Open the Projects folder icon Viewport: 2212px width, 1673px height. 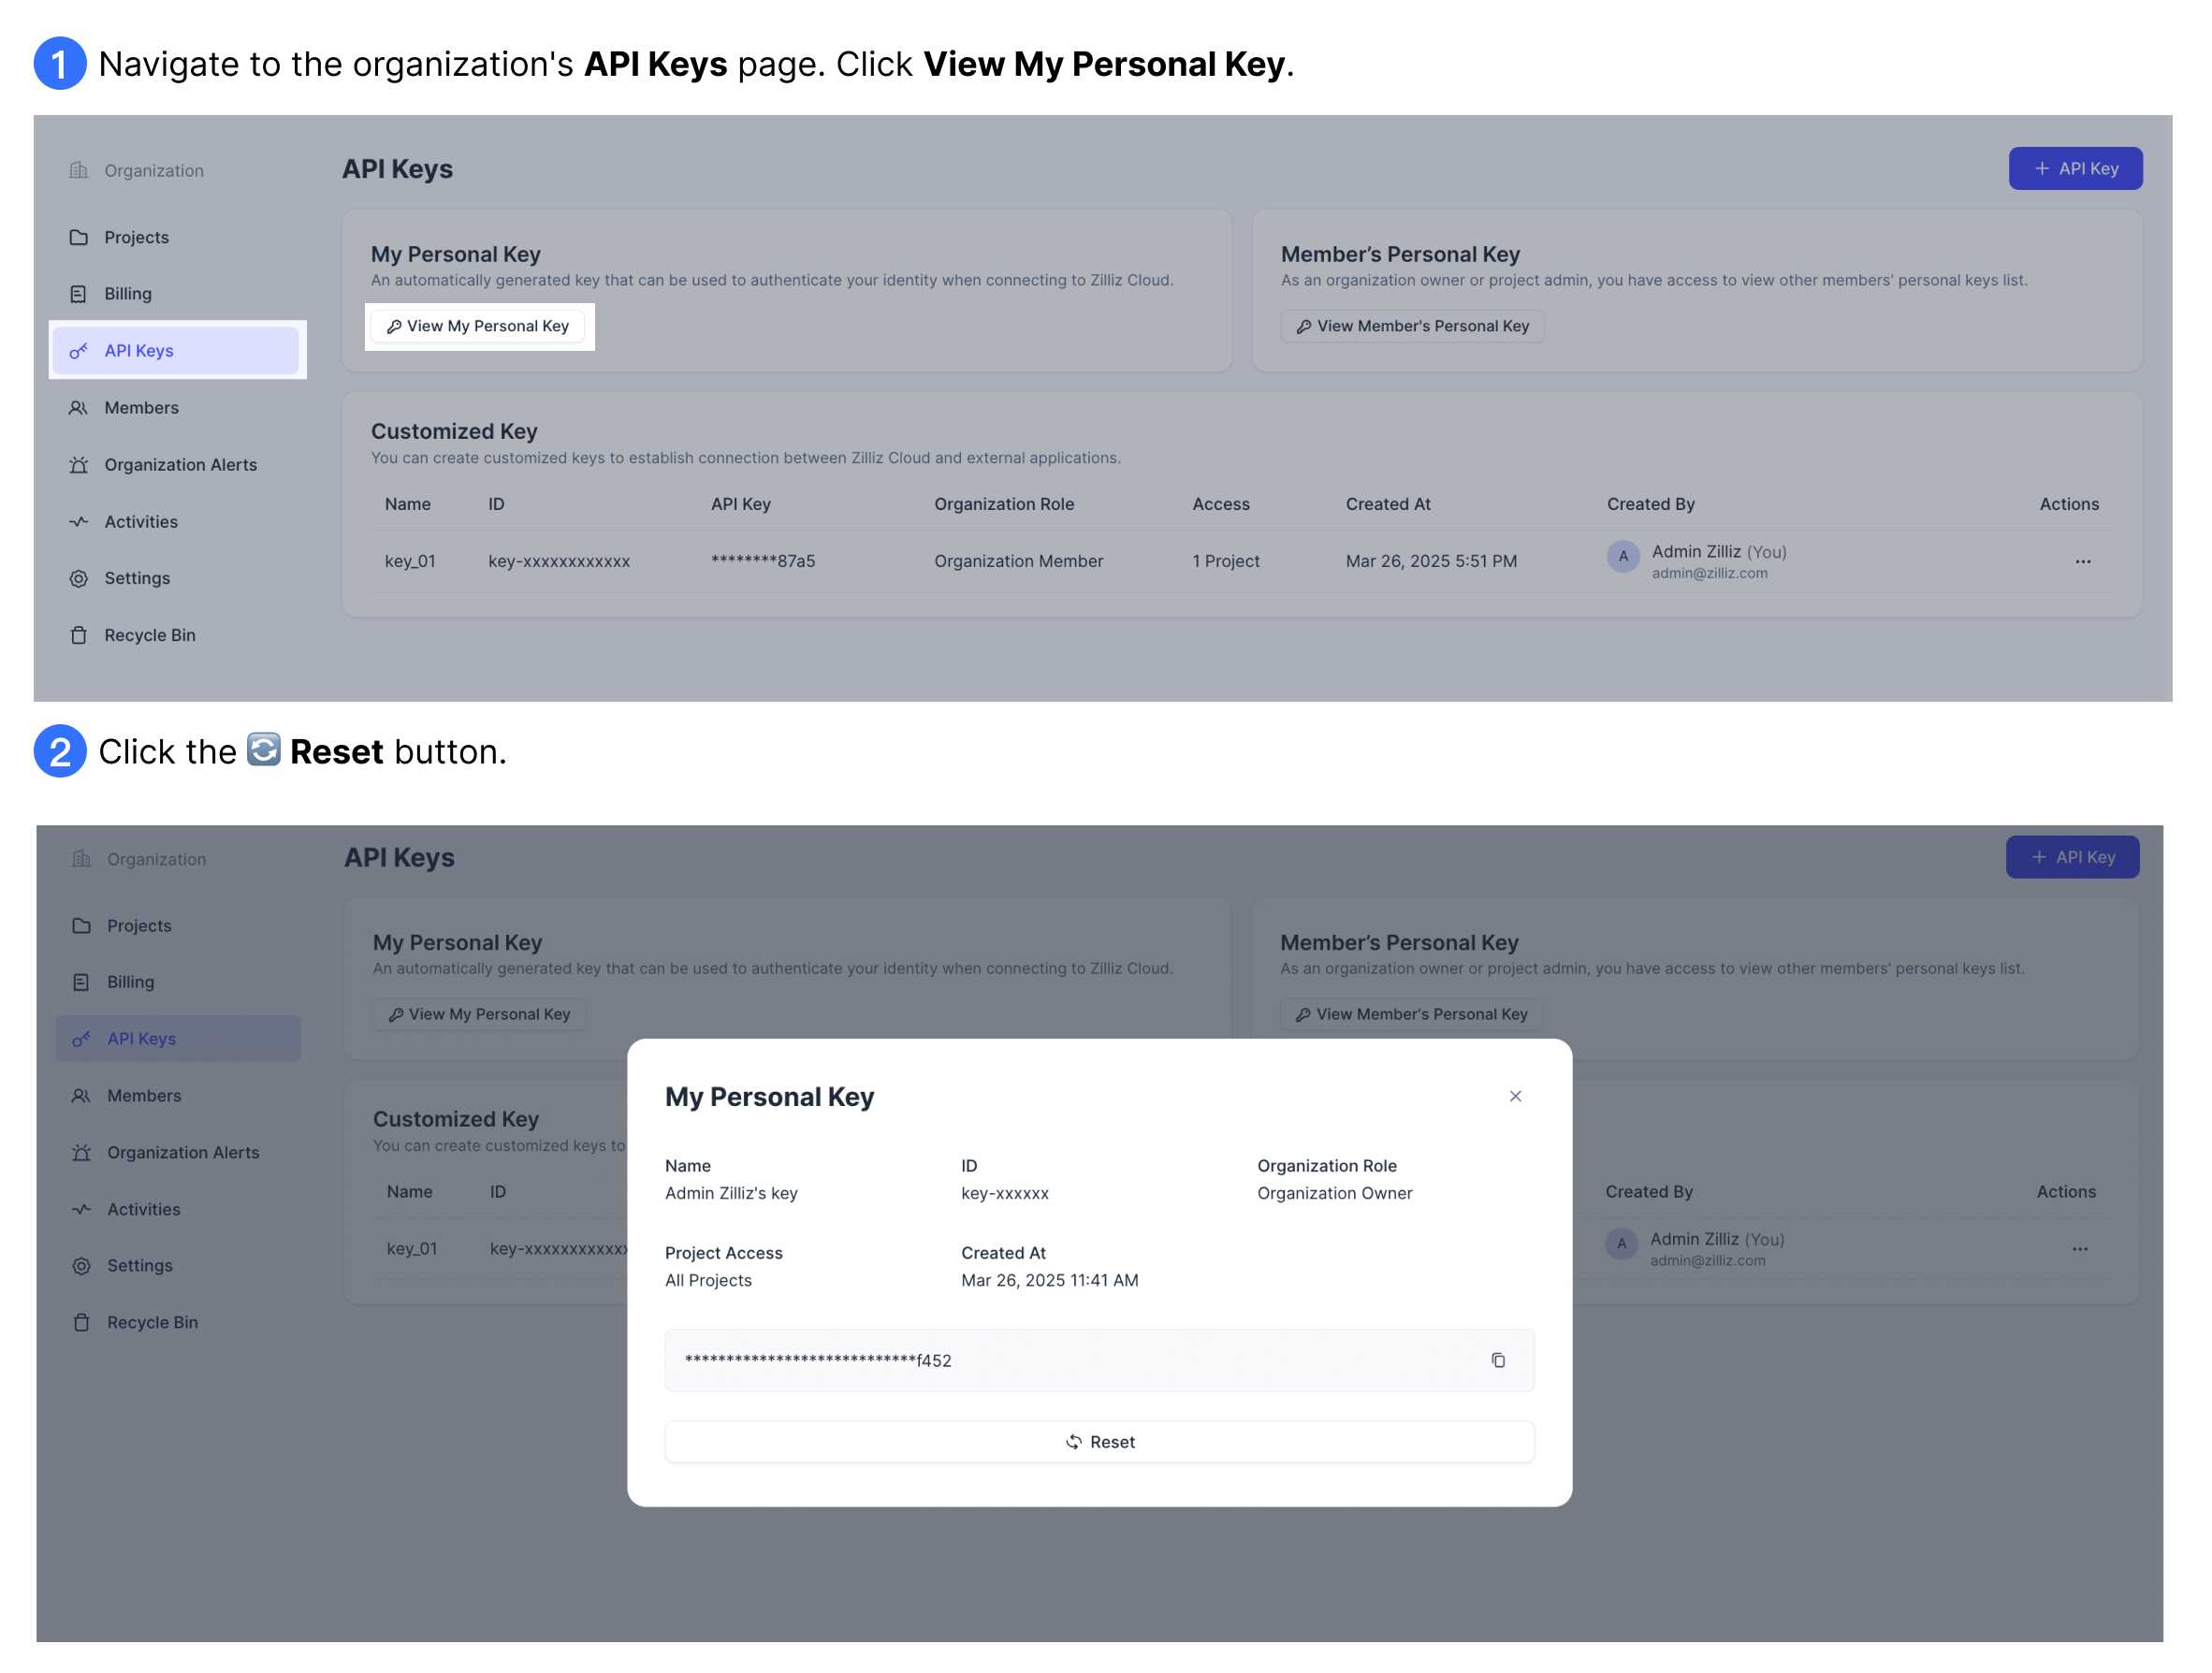pyautogui.click(x=80, y=237)
